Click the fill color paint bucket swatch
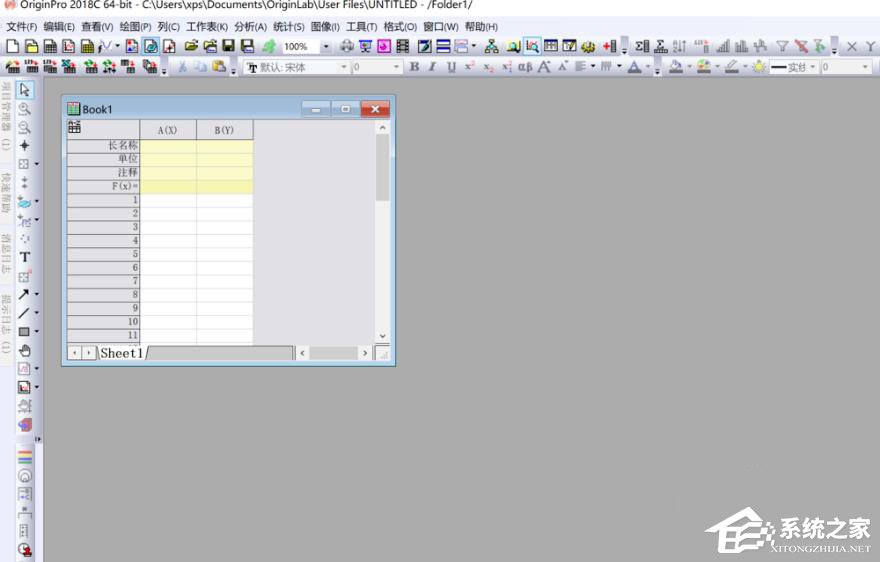Image resolution: width=880 pixels, height=562 pixels. click(x=676, y=67)
